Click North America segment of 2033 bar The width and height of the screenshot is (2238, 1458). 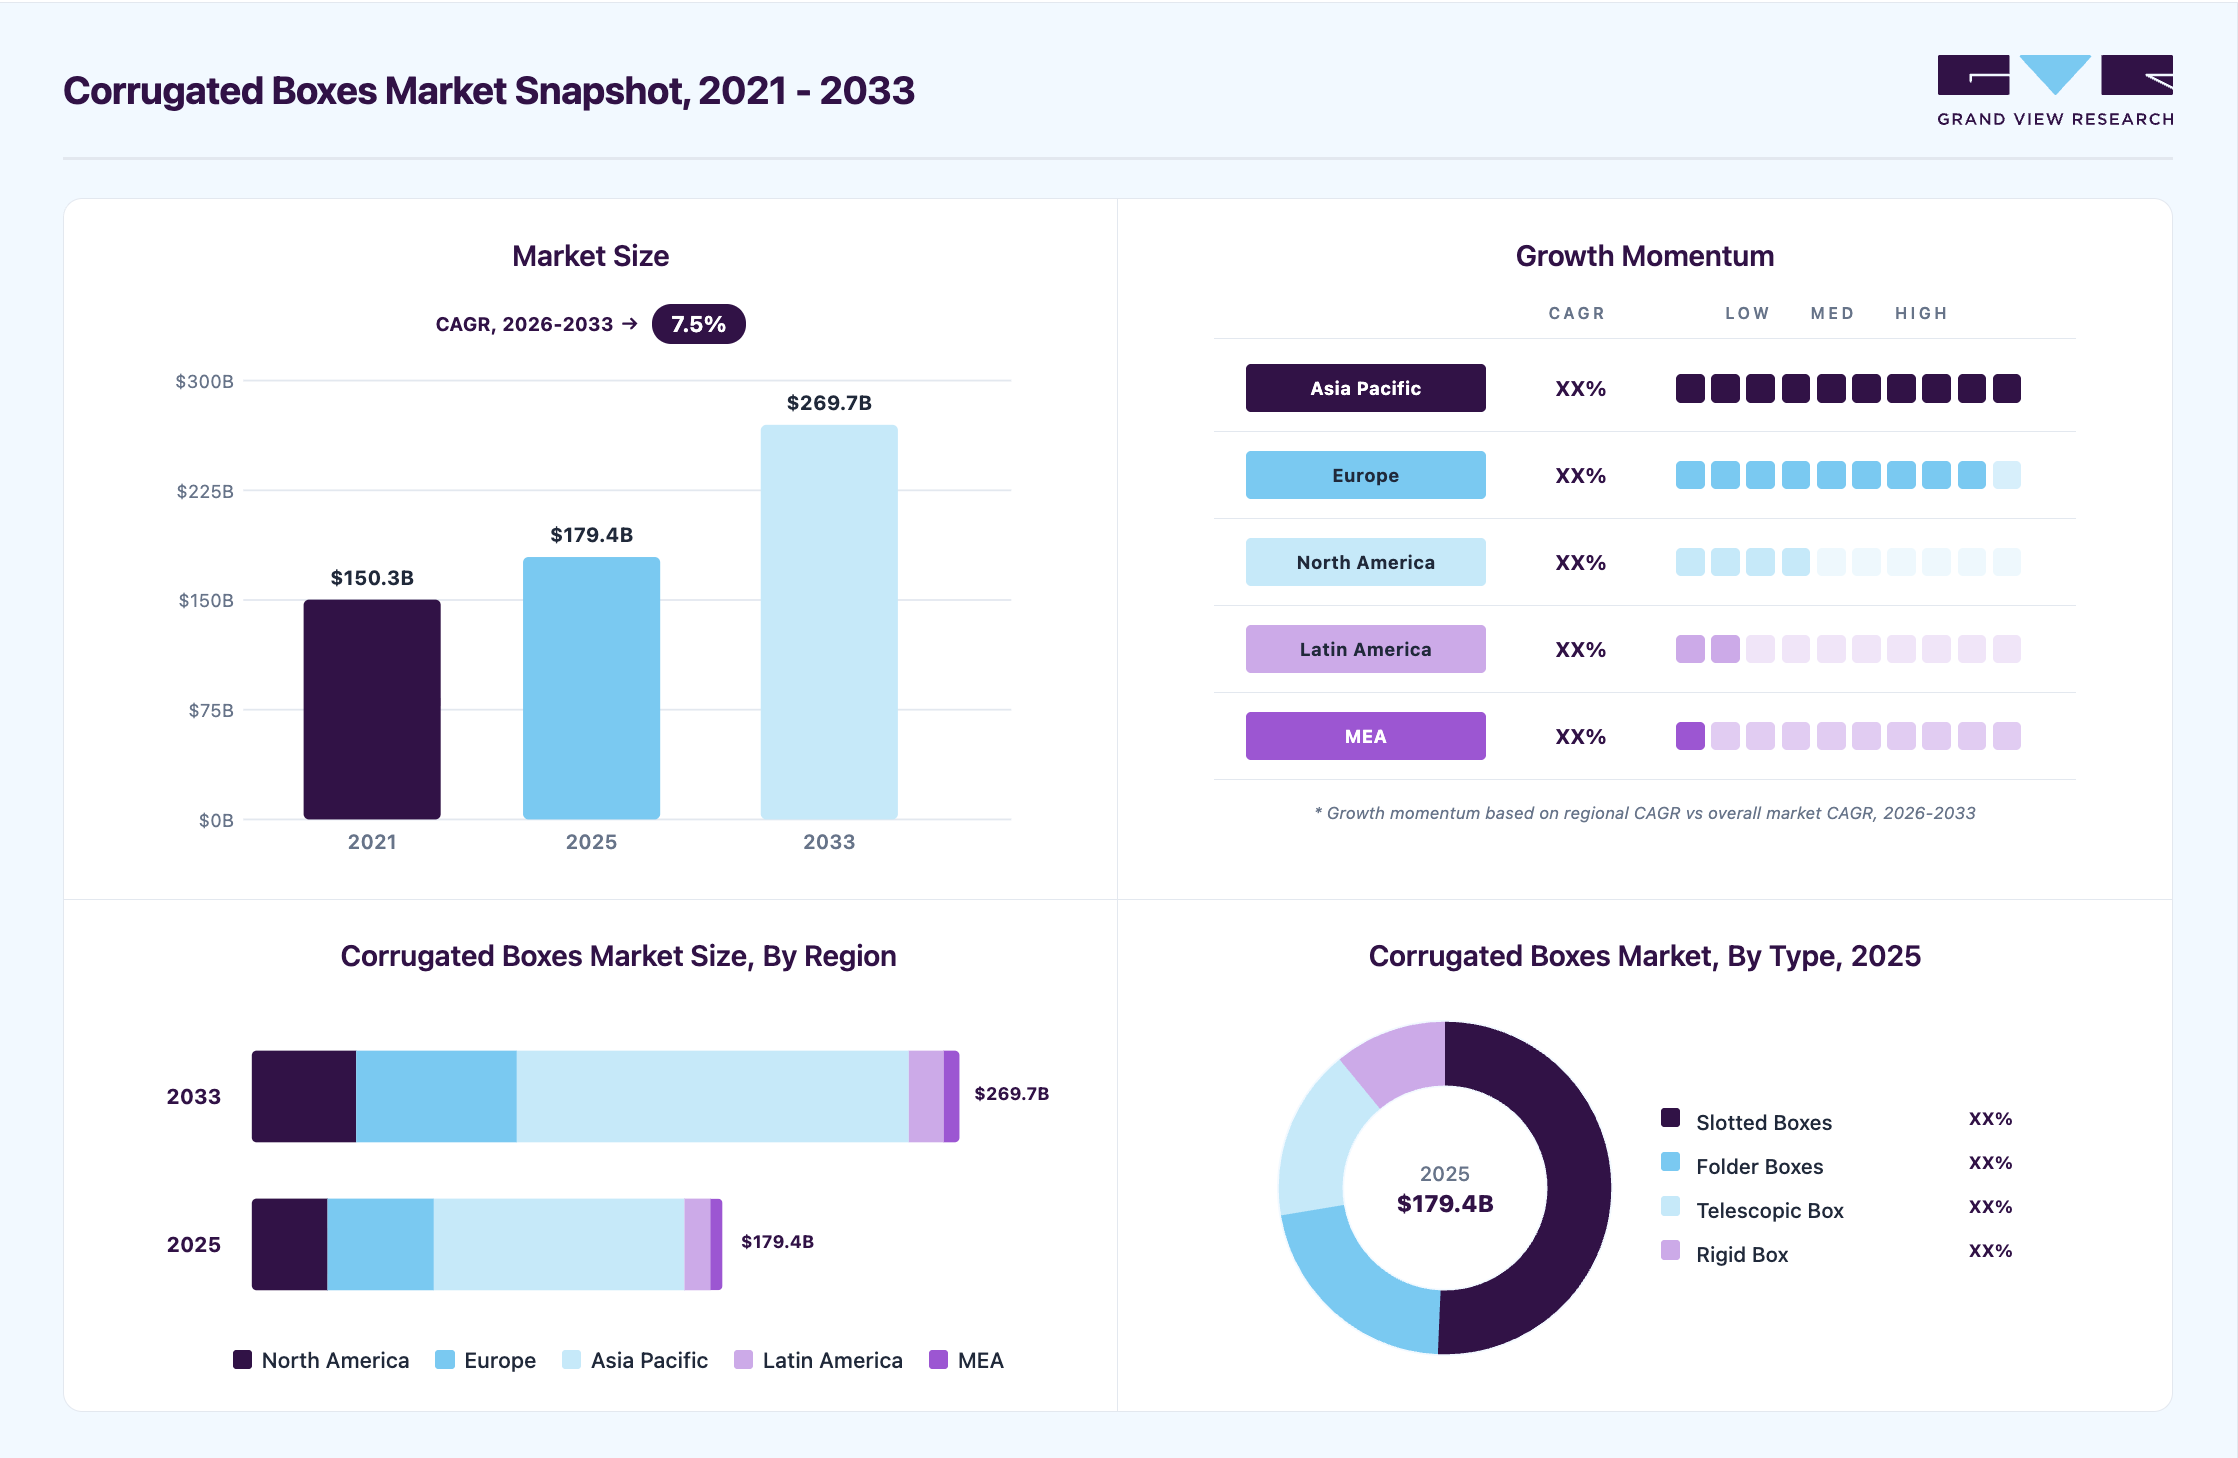[x=304, y=1096]
